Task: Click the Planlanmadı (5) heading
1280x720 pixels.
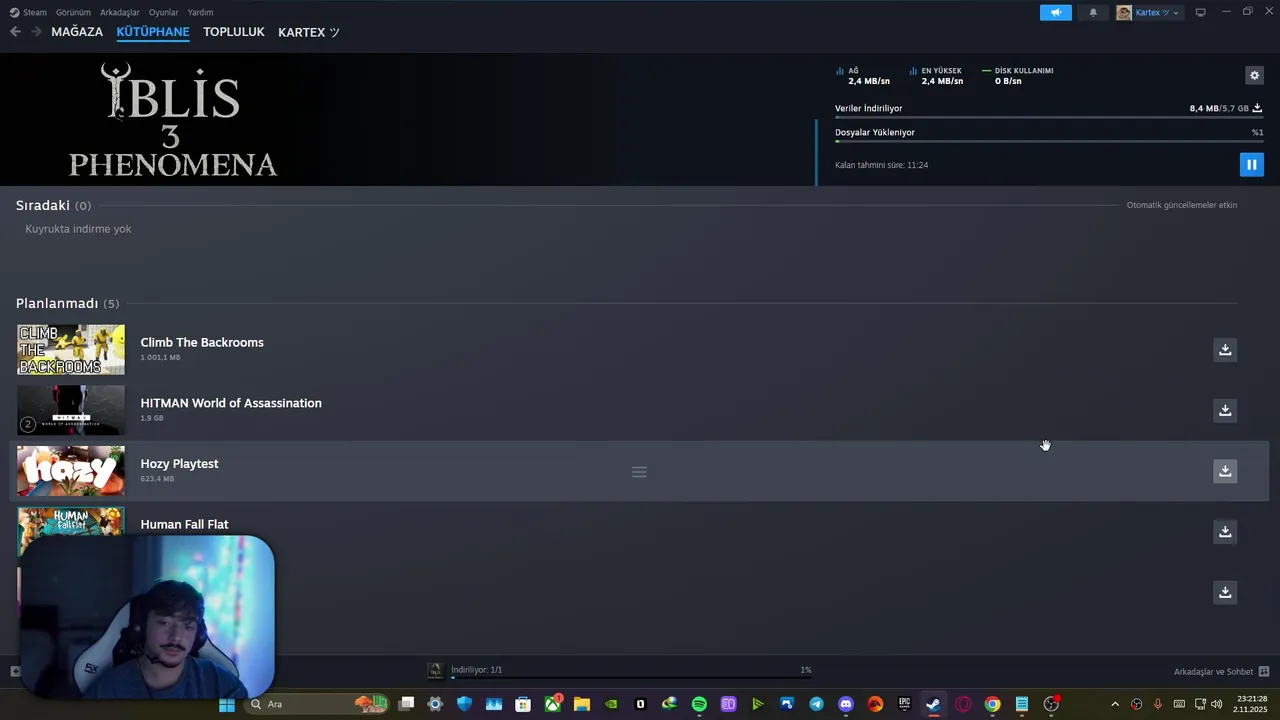Action: click(67, 303)
